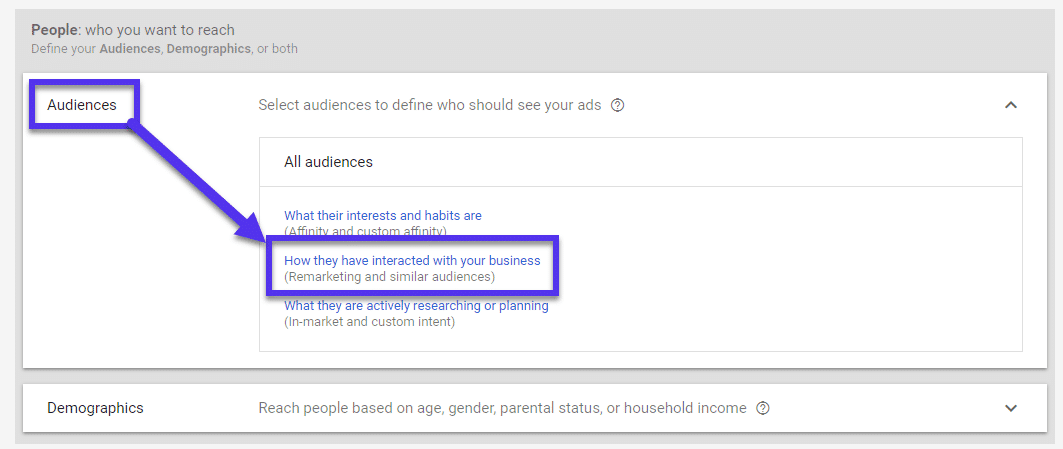Image resolution: width=1063 pixels, height=449 pixels.
Task: Click the help icon beside the Demographics description
Action: (763, 408)
